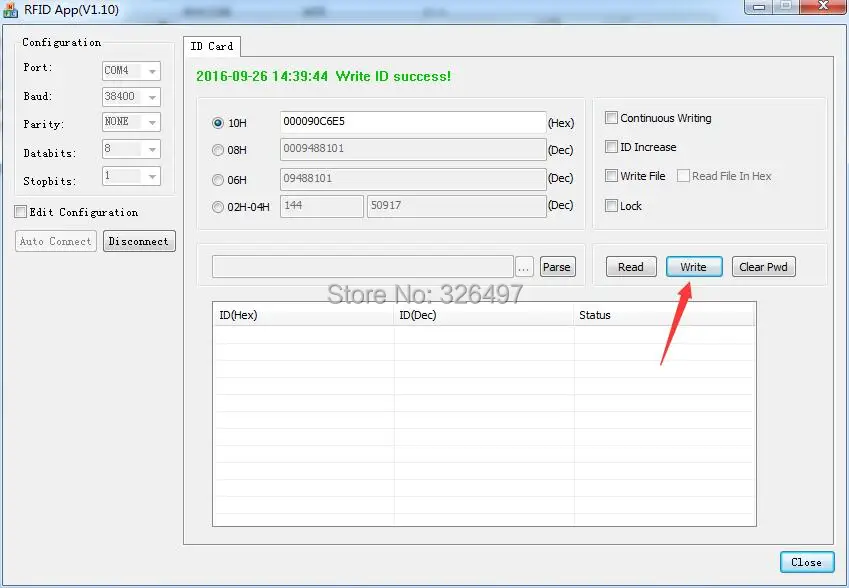Click the RFID App title bar icon
This screenshot has width=849, height=588.
[x=11, y=10]
